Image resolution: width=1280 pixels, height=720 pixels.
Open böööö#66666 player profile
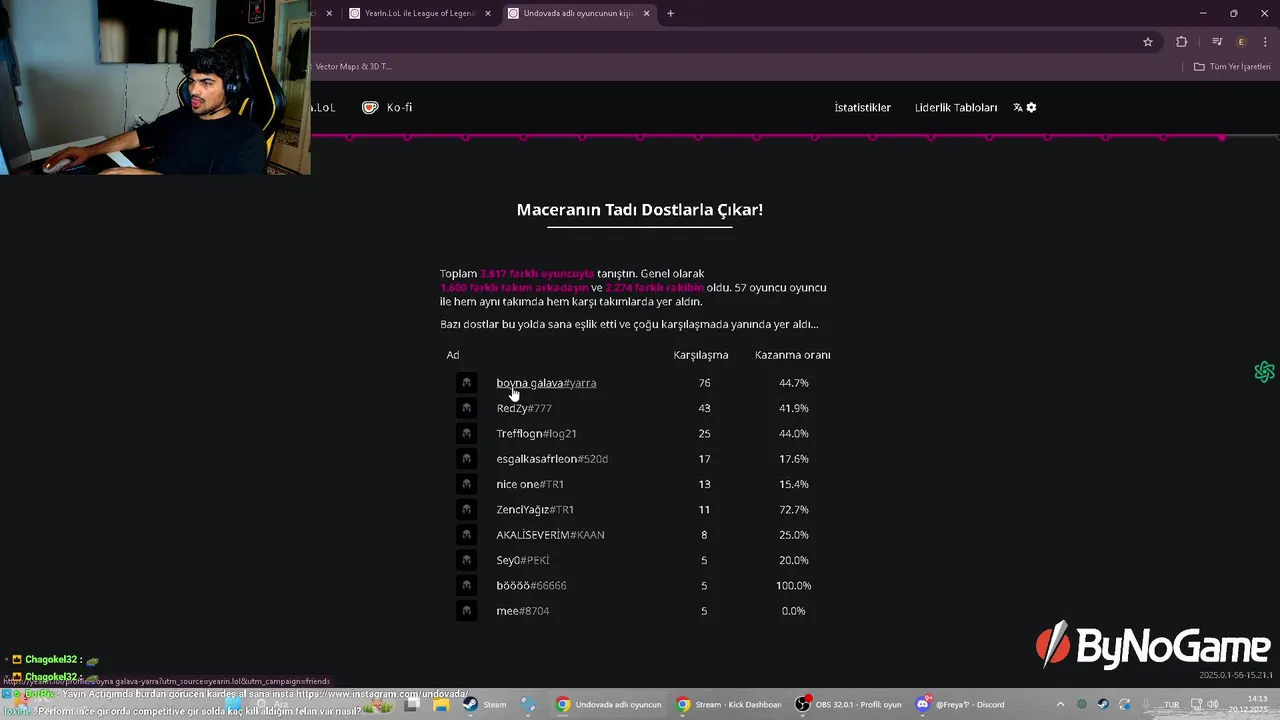click(x=531, y=585)
